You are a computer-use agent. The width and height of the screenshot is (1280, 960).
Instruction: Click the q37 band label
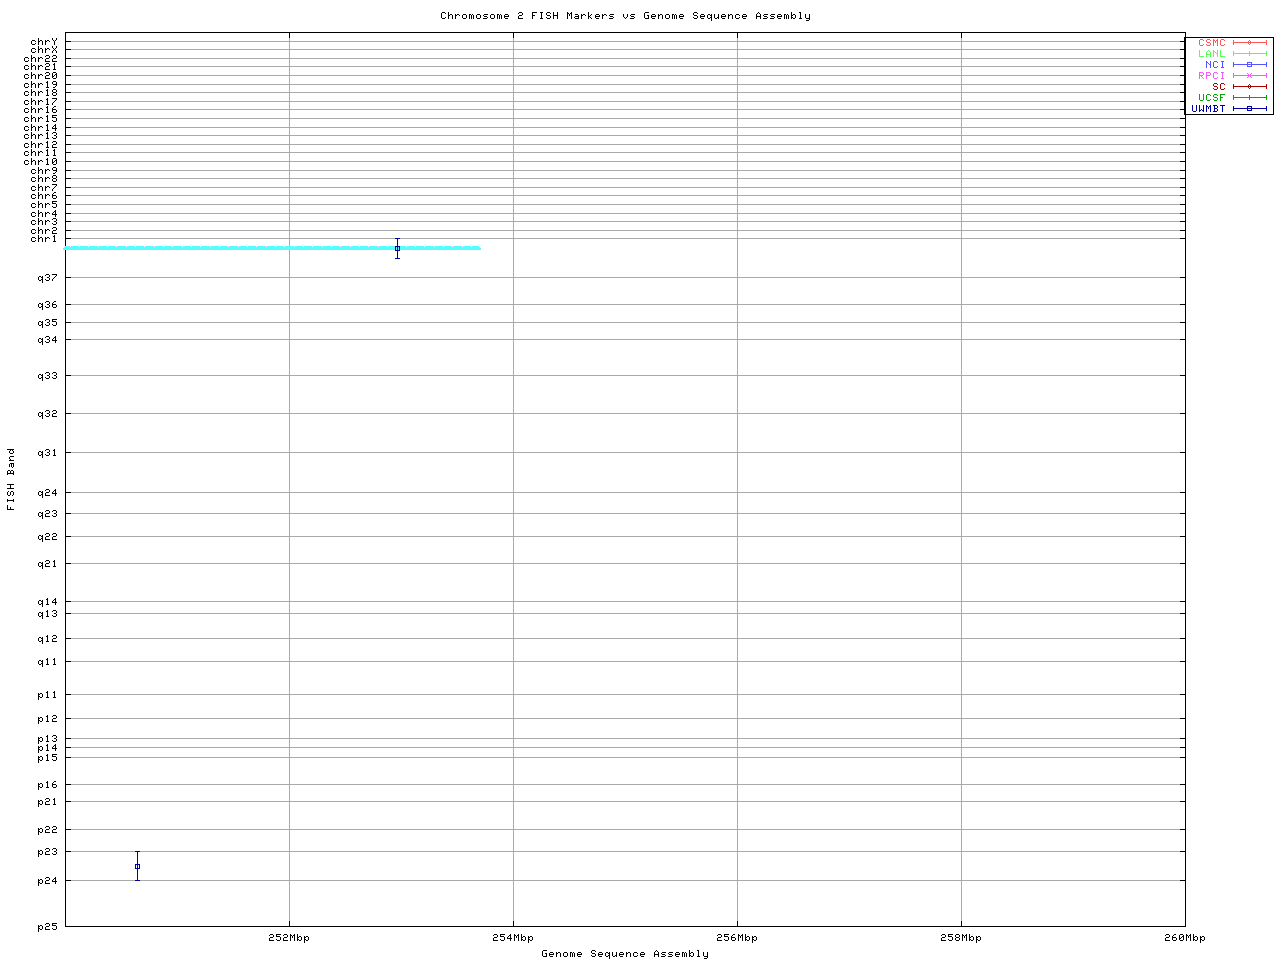click(47, 277)
